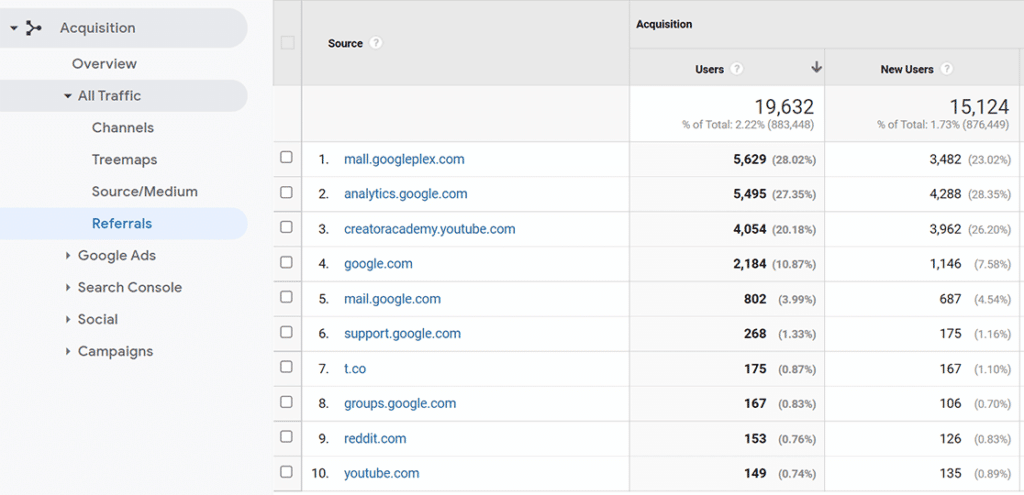Image resolution: width=1024 pixels, height=495 pixels.
Task: Click the new users value 687
Action: [x=950, y=299]
